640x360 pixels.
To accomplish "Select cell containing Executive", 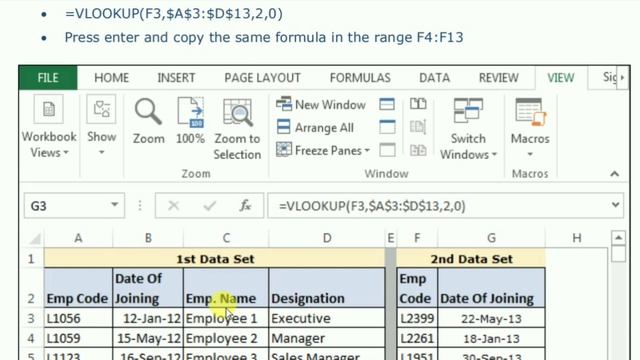I will tap(327, 318).
